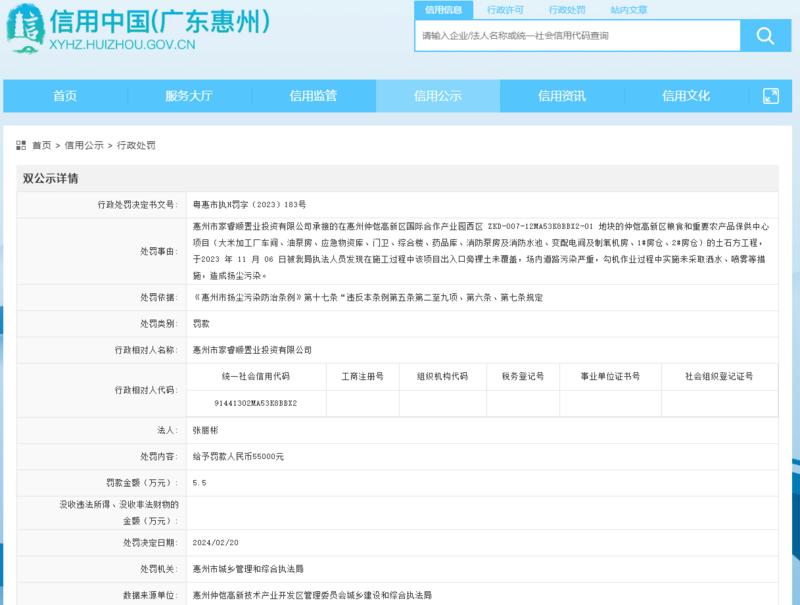Click the 事业单位证书号 column header
The height and width of the screenshot is (605, 800).
point(610,376)
